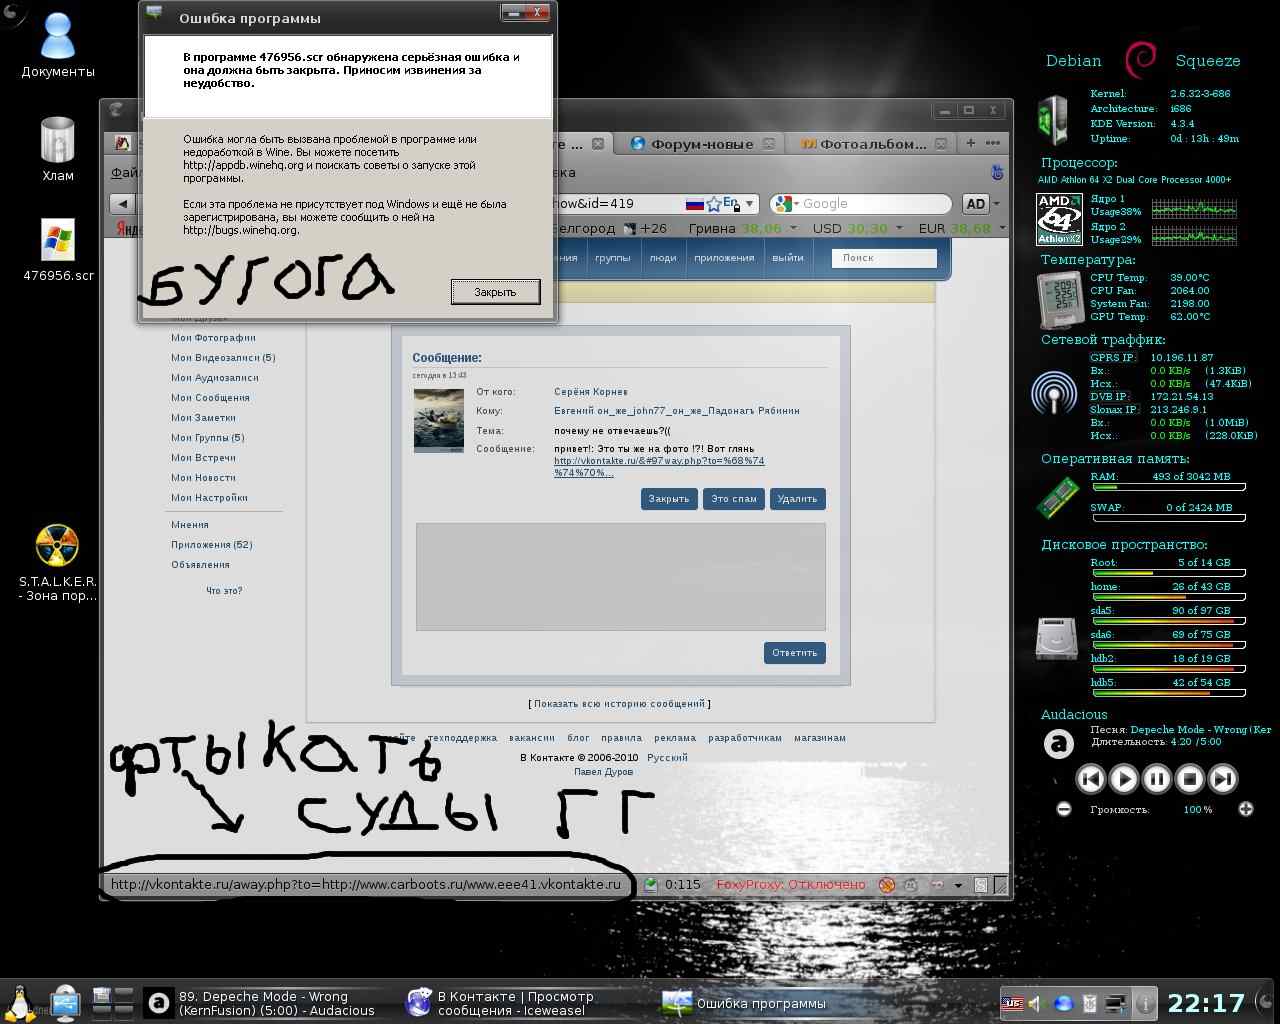Screen dimensions: 1280x1024
Task: Open Мои Заметки in sidebar
Action: coord(203,418)
